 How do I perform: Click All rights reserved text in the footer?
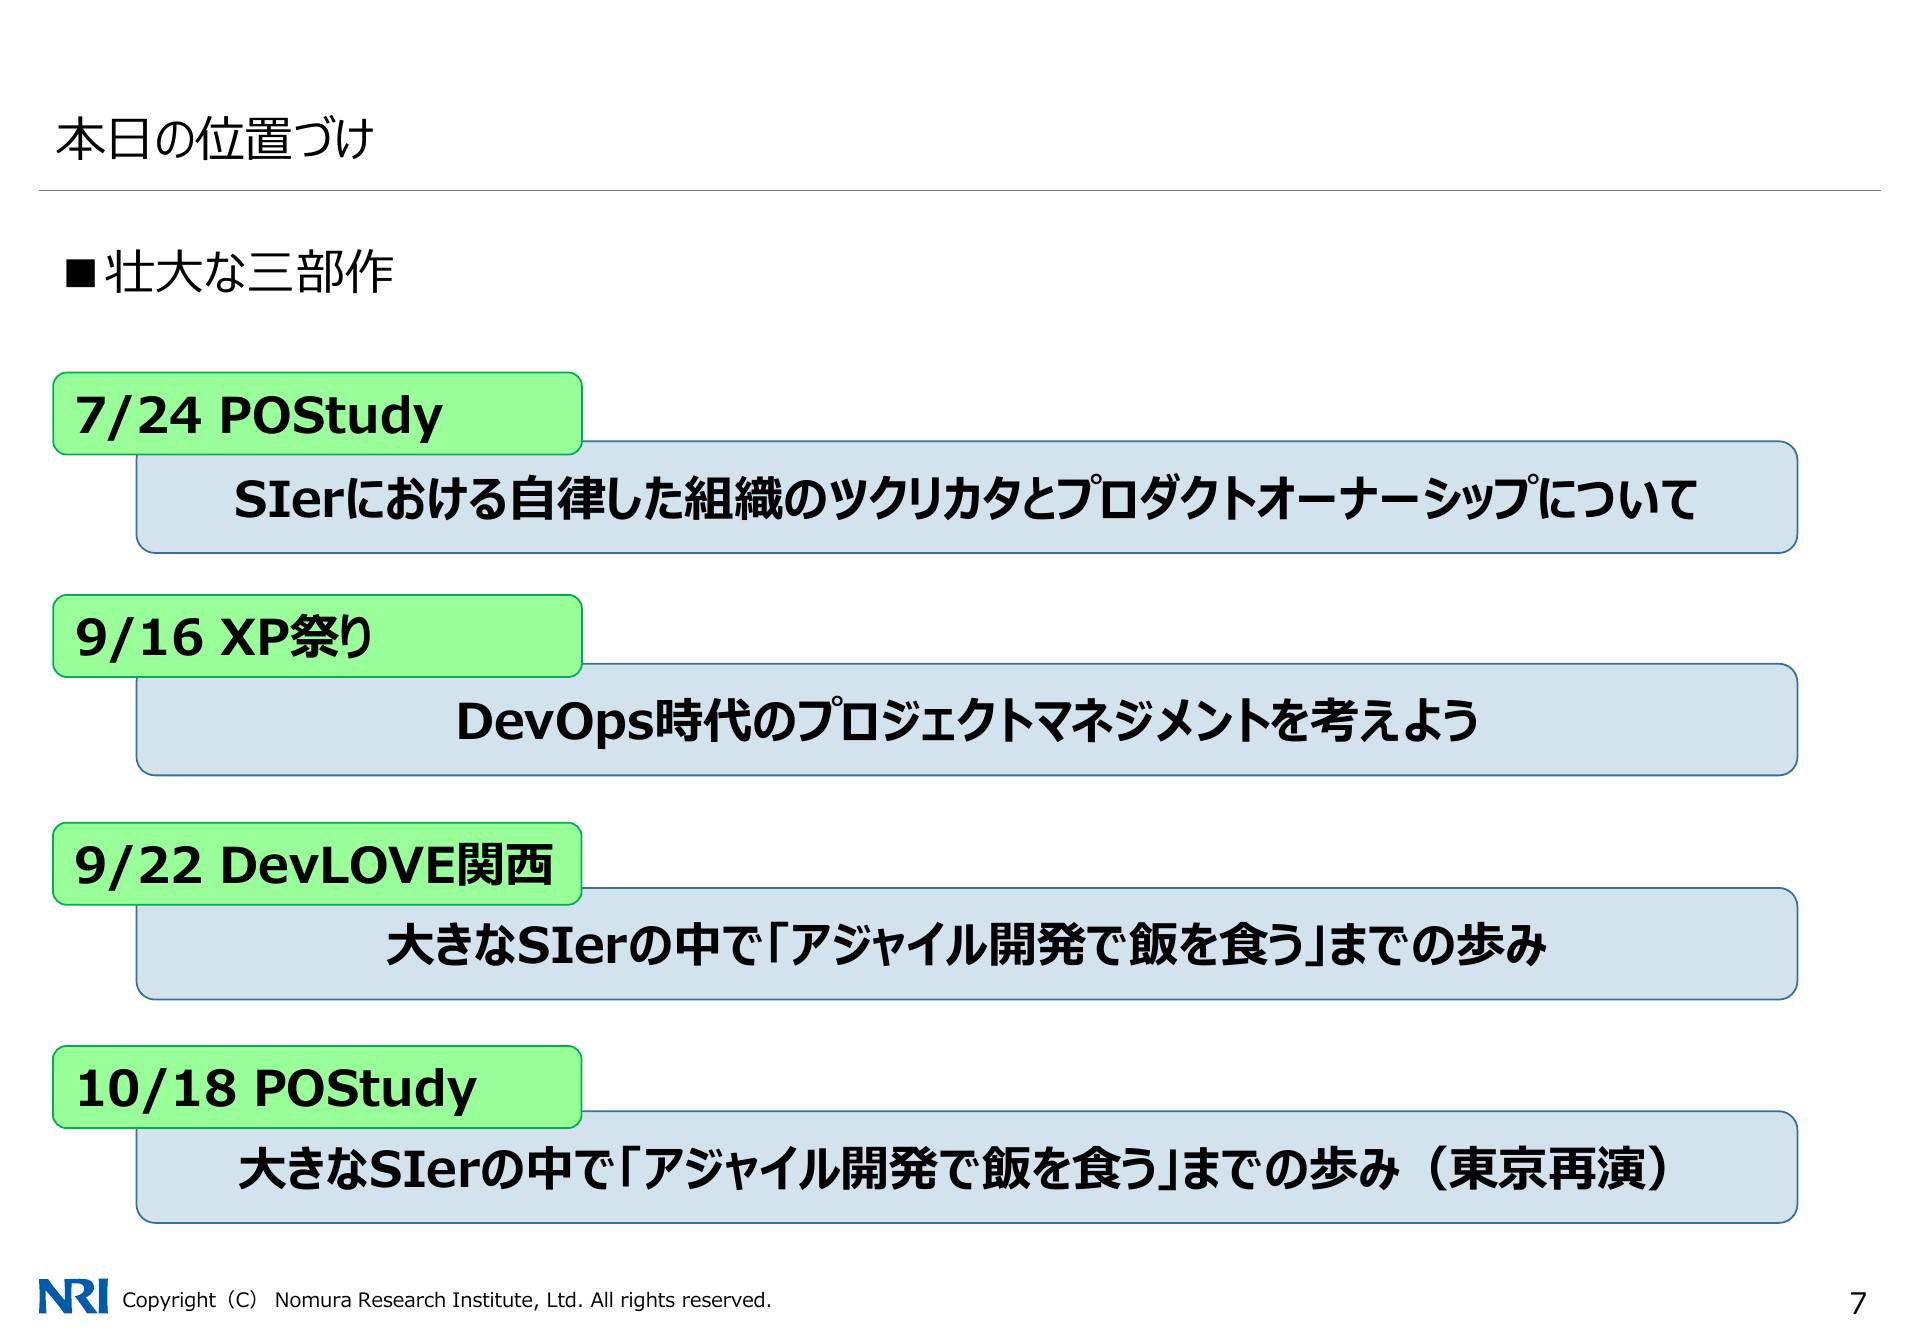coord(680,1300)
